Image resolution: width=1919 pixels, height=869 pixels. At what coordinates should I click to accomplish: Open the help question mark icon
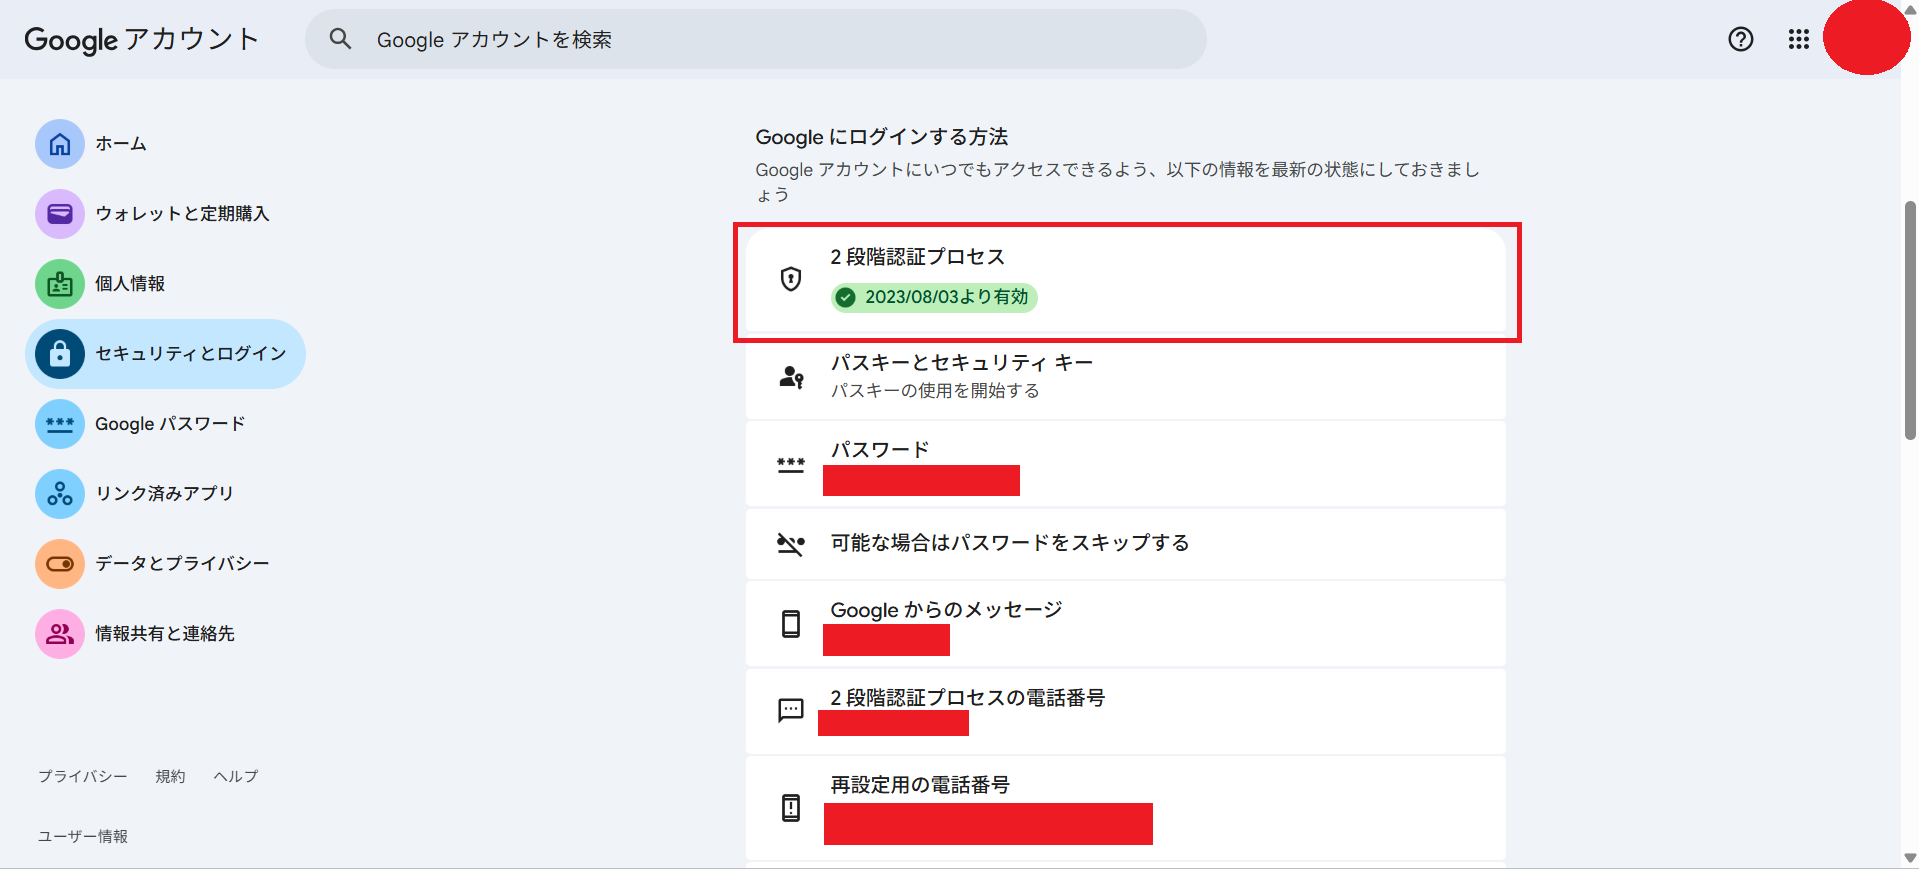click(1741, 39)
